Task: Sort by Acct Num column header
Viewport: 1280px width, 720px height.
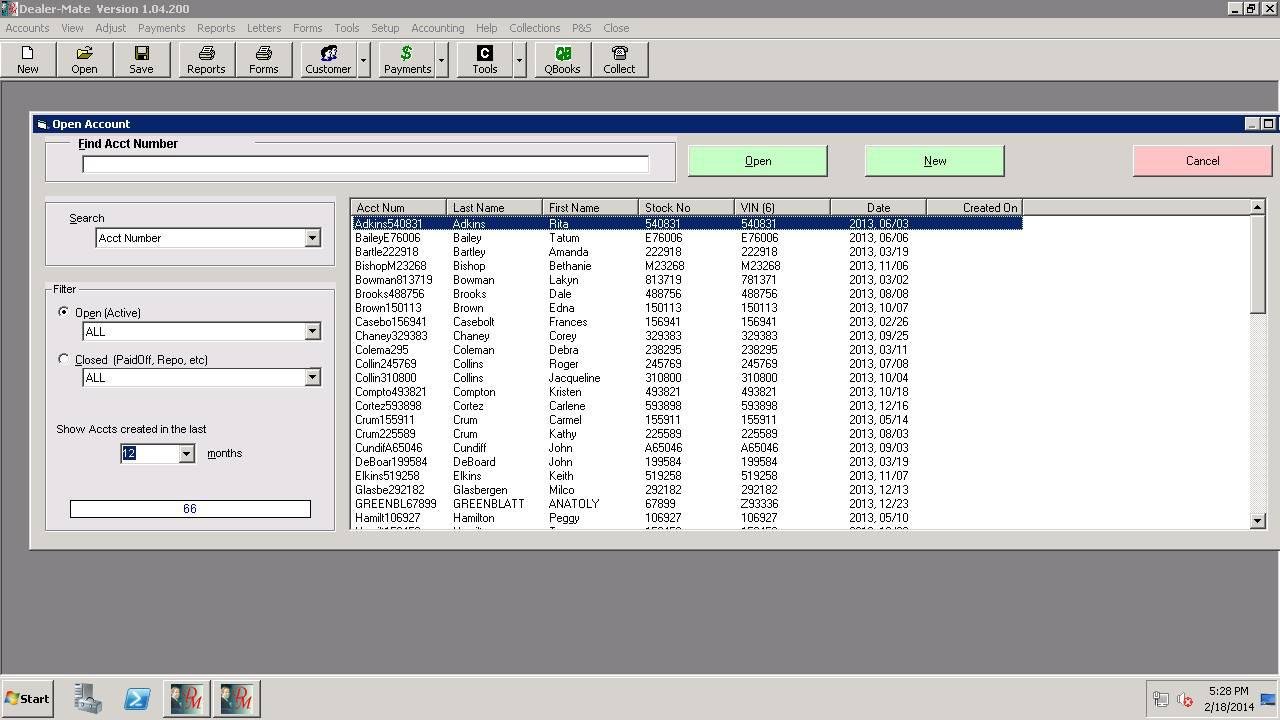Action: click(x=398, y=208)
